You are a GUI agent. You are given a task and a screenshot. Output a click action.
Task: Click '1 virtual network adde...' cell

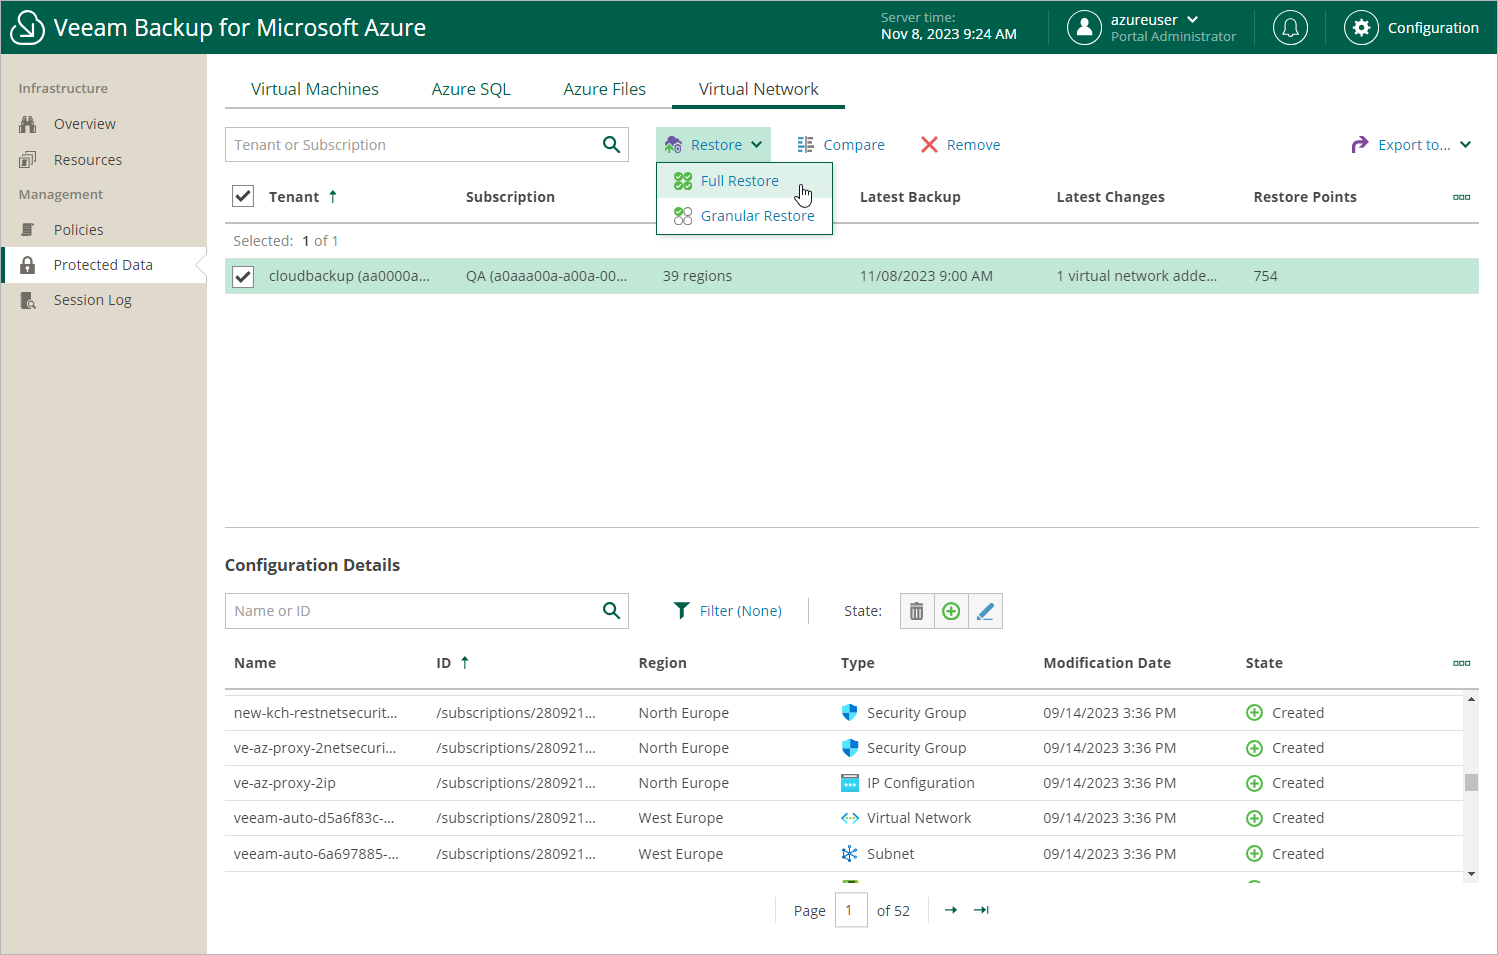[1137, 276]
